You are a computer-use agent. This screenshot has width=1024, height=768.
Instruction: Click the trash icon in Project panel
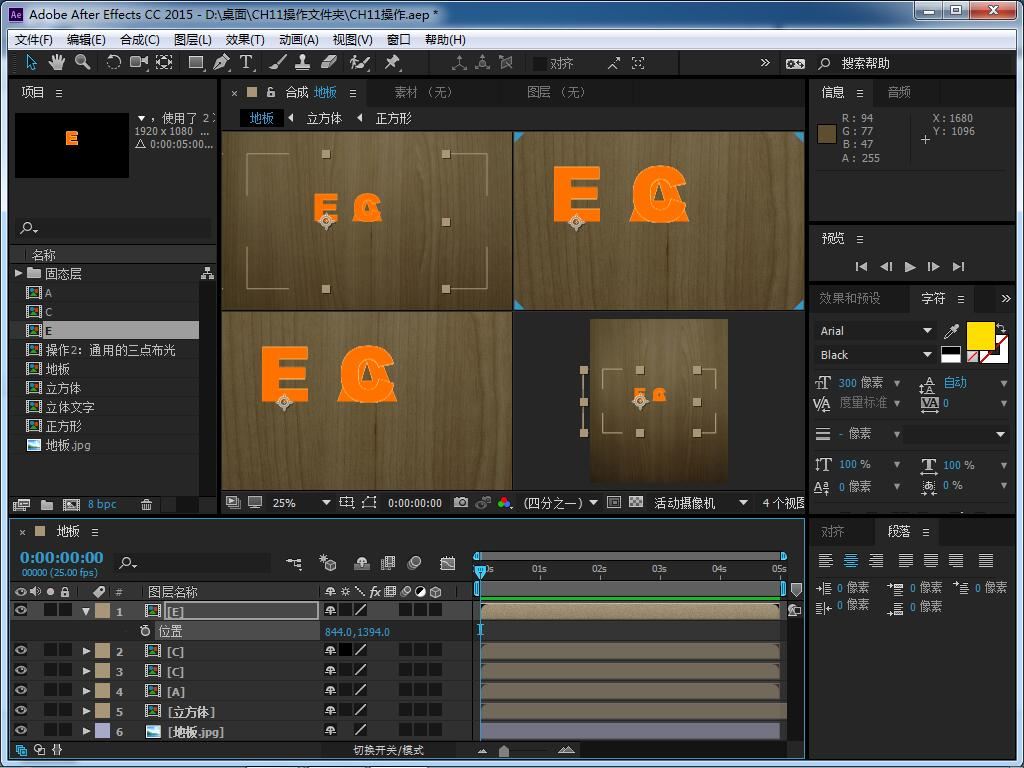pyautogui.click(x=146, y=504)
